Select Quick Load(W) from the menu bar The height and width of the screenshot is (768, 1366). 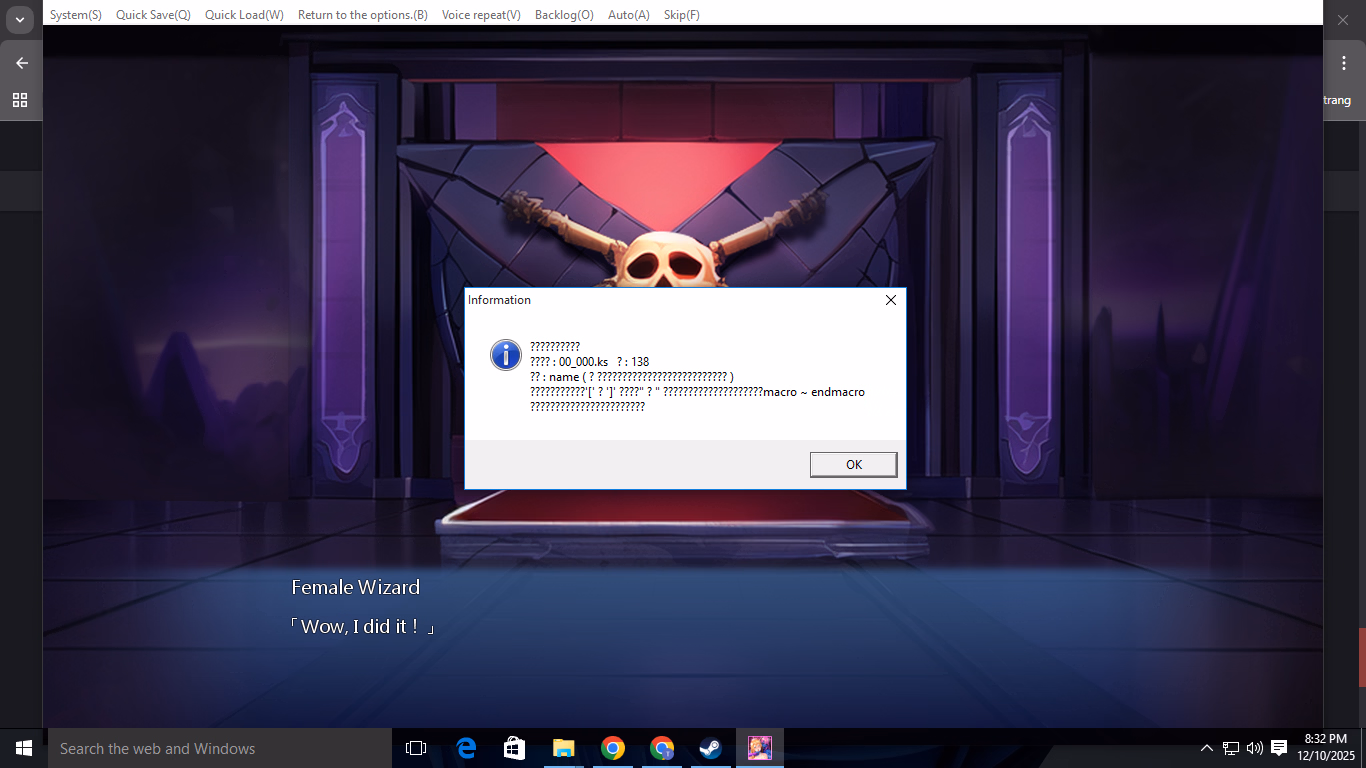tap(244, 15)
